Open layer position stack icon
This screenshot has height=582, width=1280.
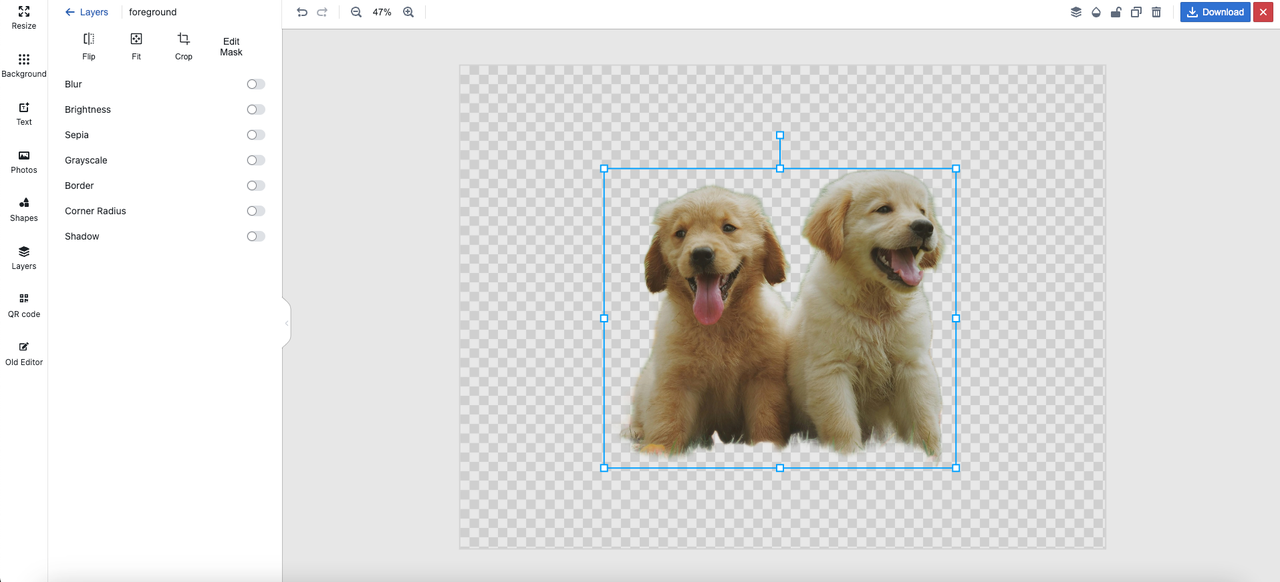[1076, 12]
